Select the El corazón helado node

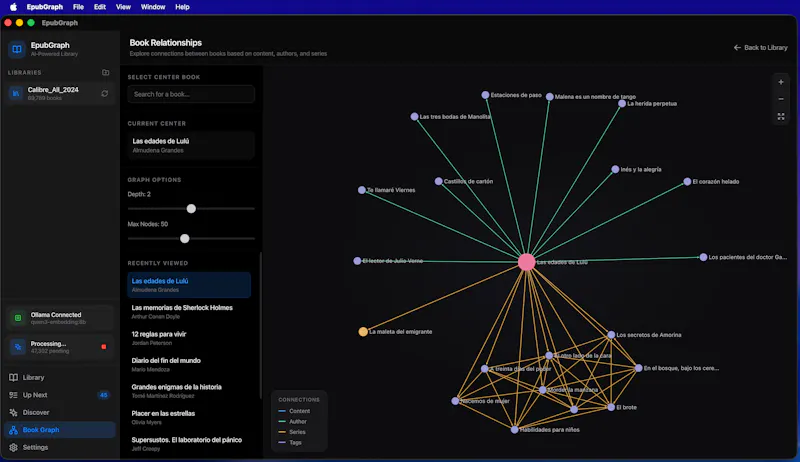coord(687,182)
